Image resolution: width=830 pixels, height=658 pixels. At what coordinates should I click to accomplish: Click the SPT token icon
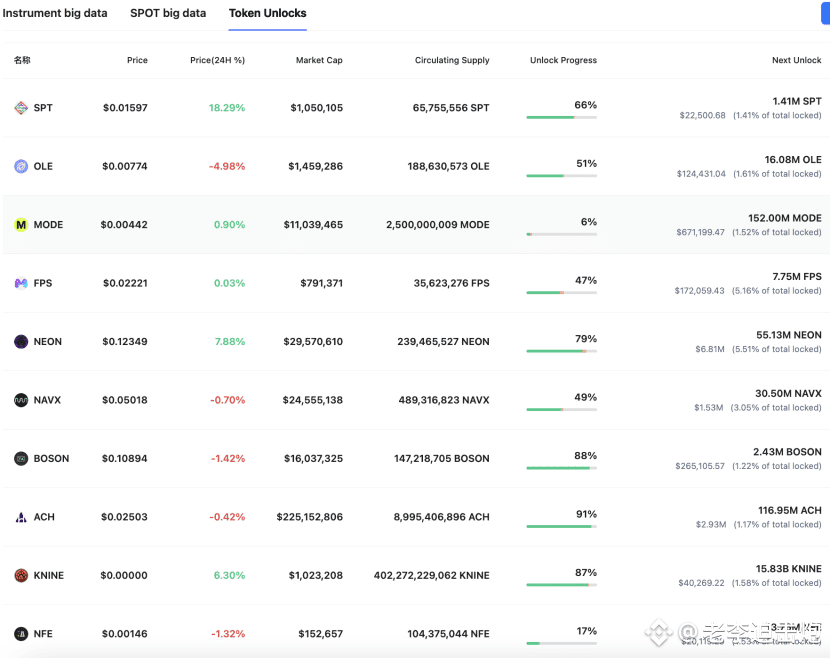tap(21, 108)
